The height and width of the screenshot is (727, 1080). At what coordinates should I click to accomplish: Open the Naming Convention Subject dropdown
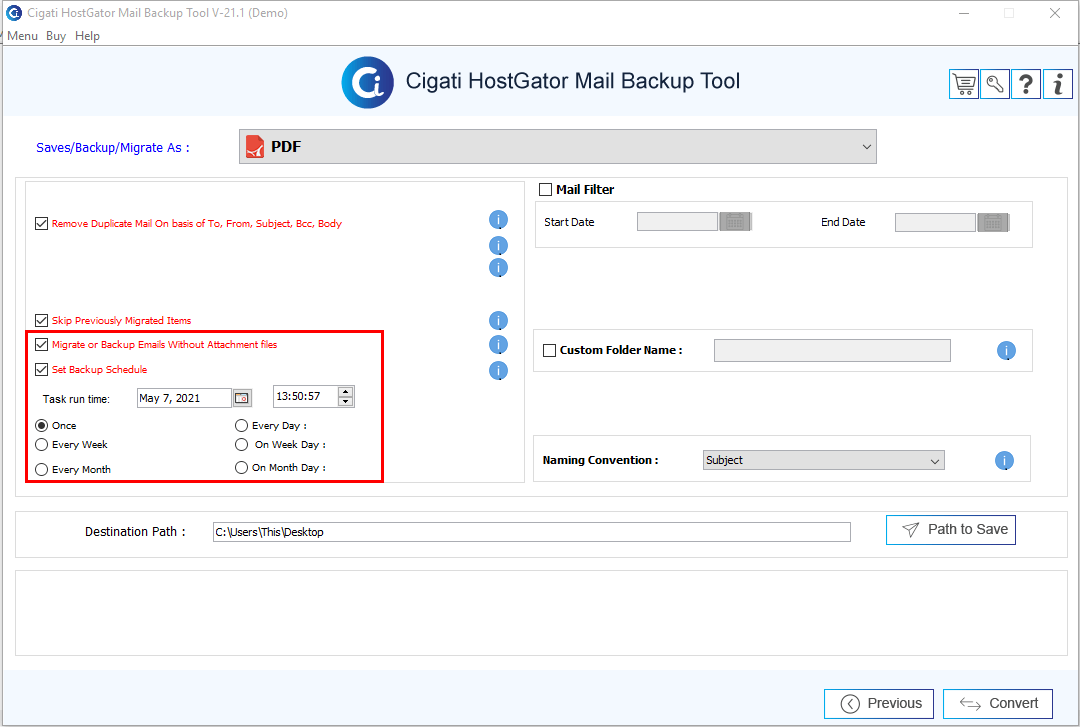[824, 460]
